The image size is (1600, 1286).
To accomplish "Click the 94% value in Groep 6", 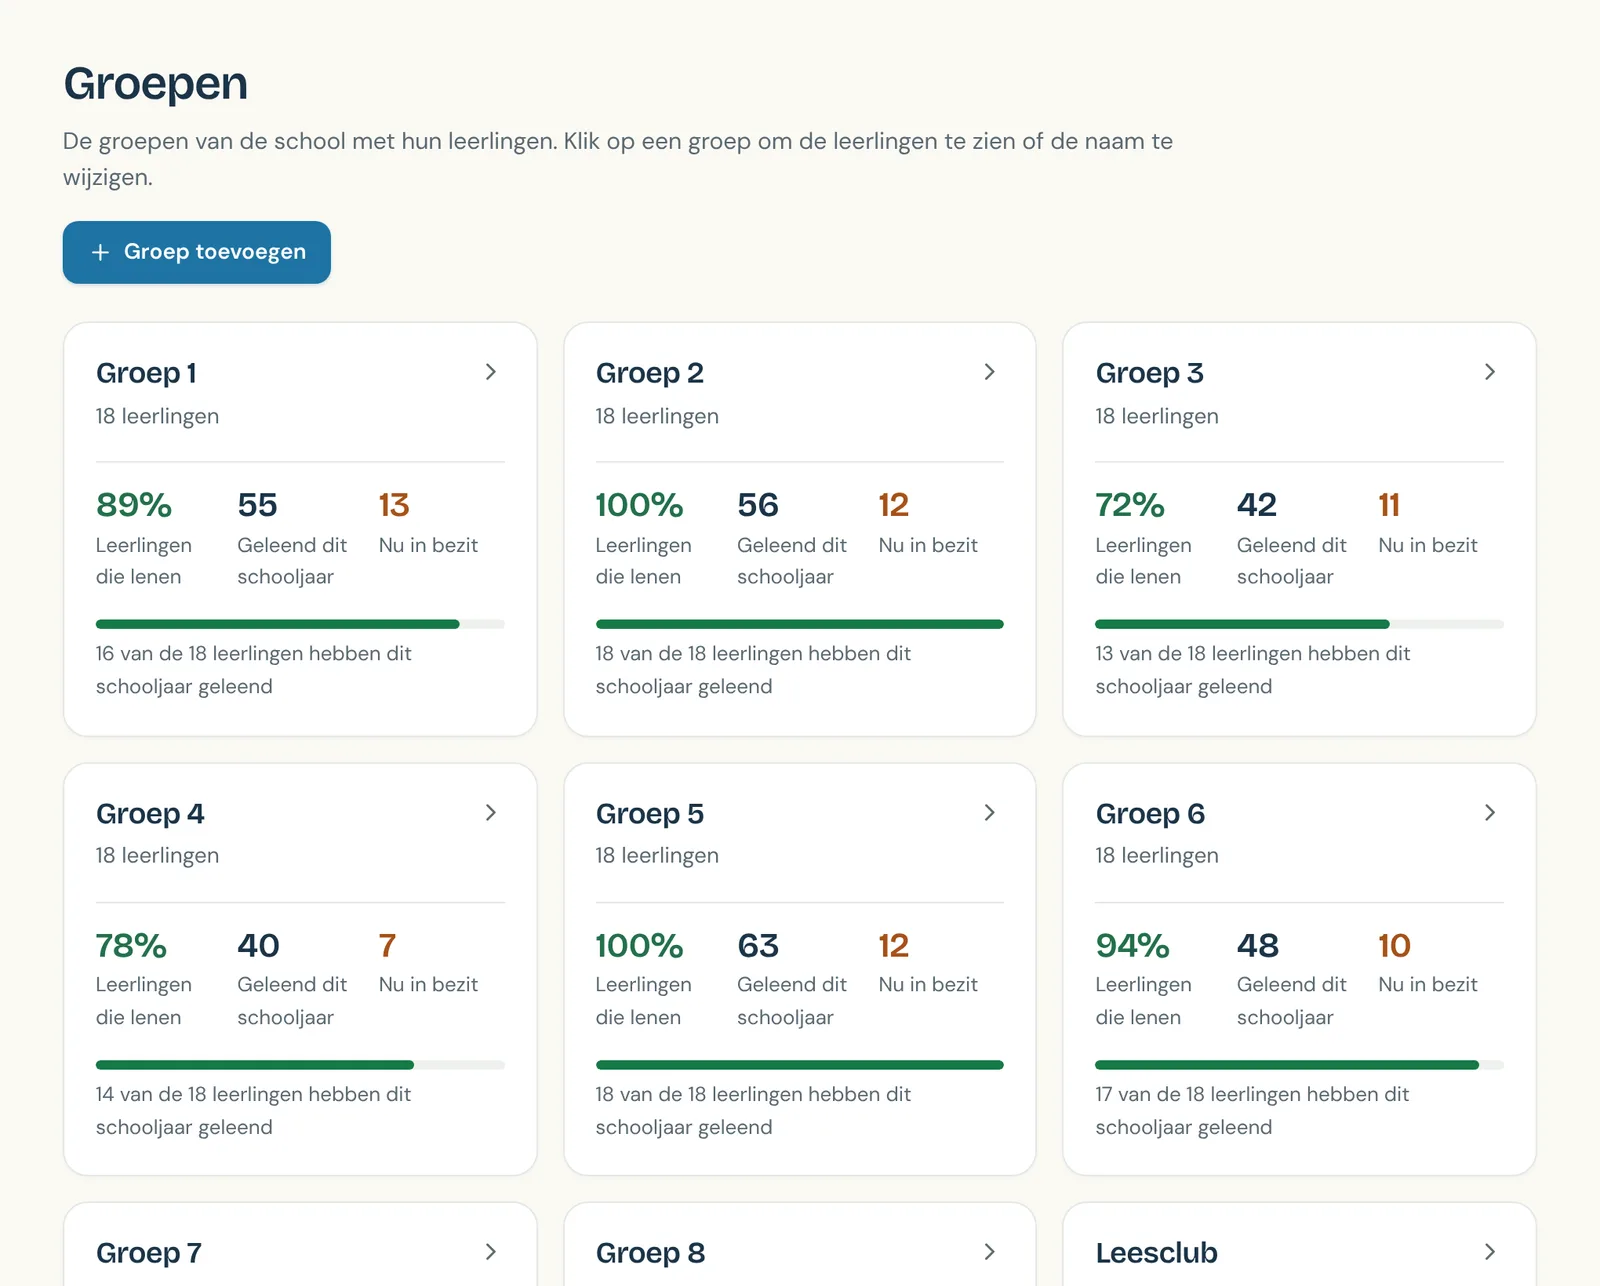I will tap(1132, 945).
